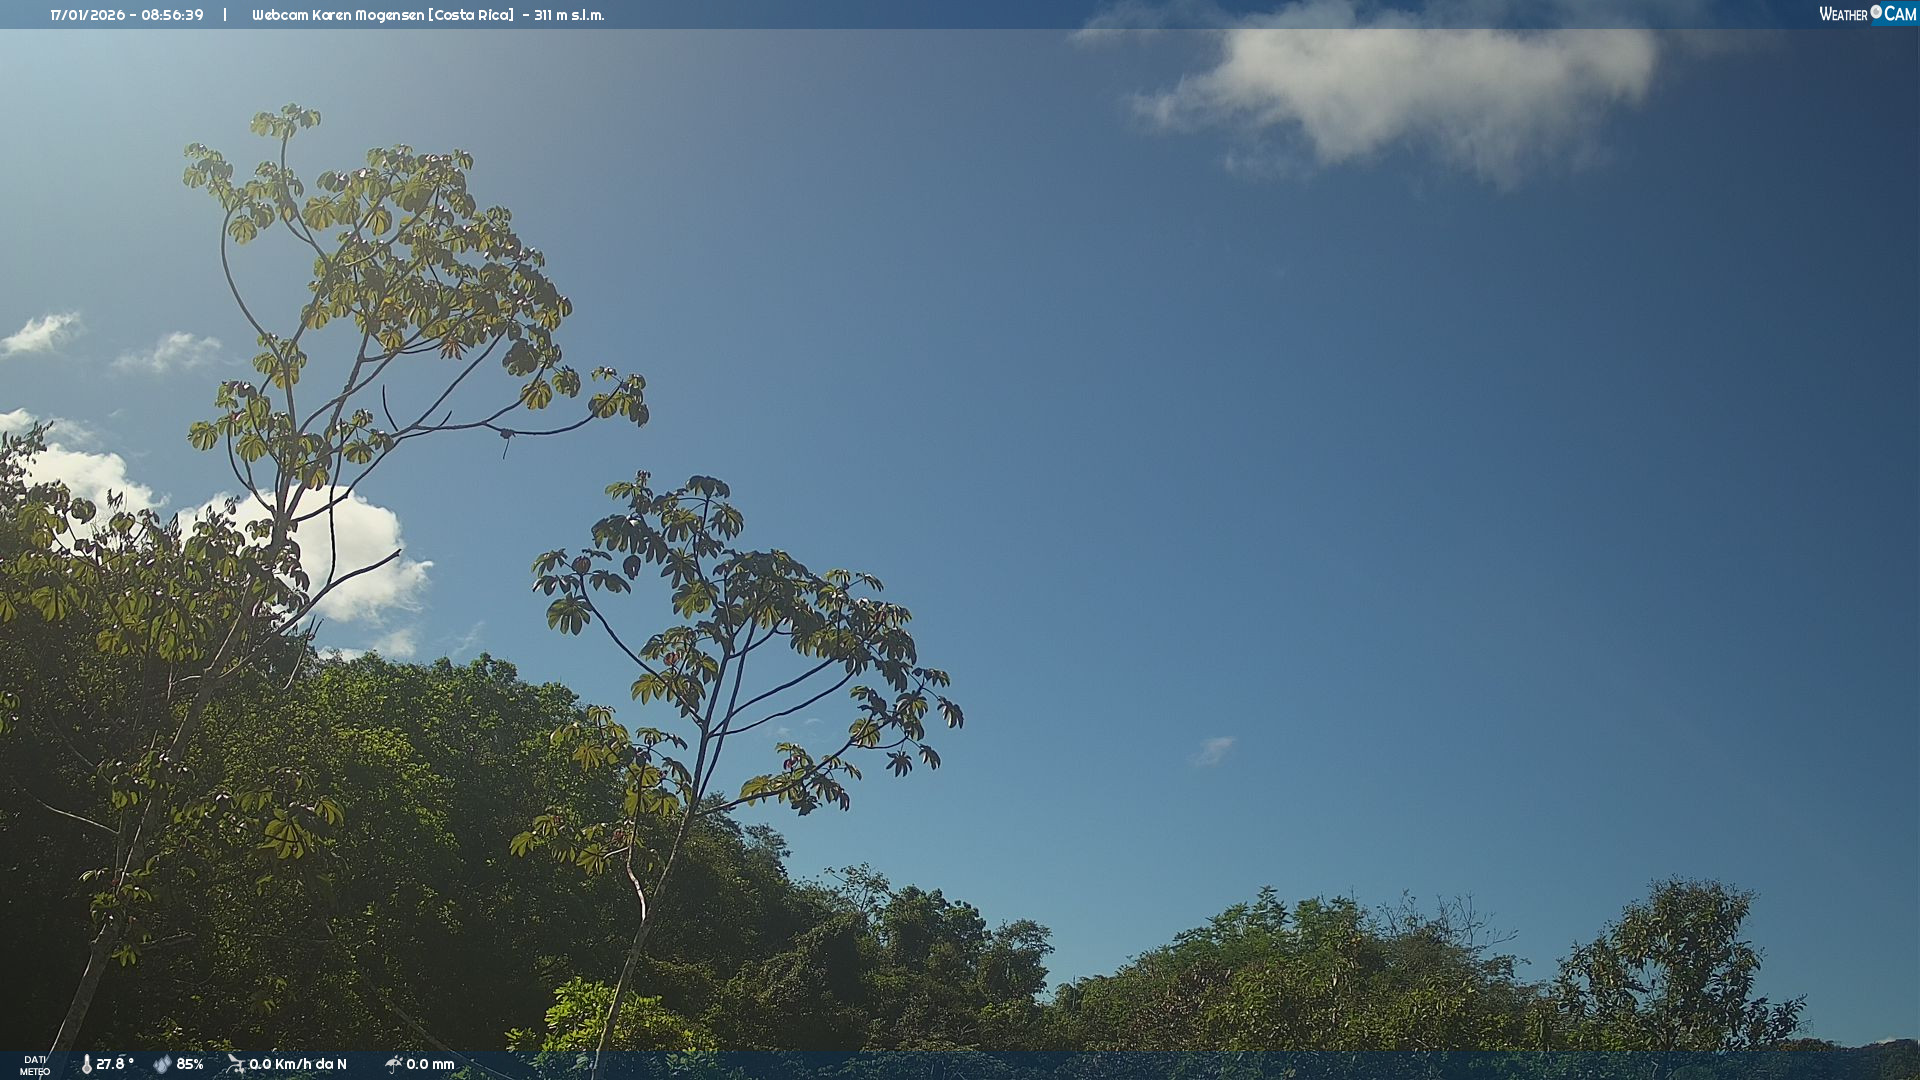This screenshot has height=1080, width=1920.
Task: Click the 0.0 Km/h da N wind reading
Action: pos(298,1064)
